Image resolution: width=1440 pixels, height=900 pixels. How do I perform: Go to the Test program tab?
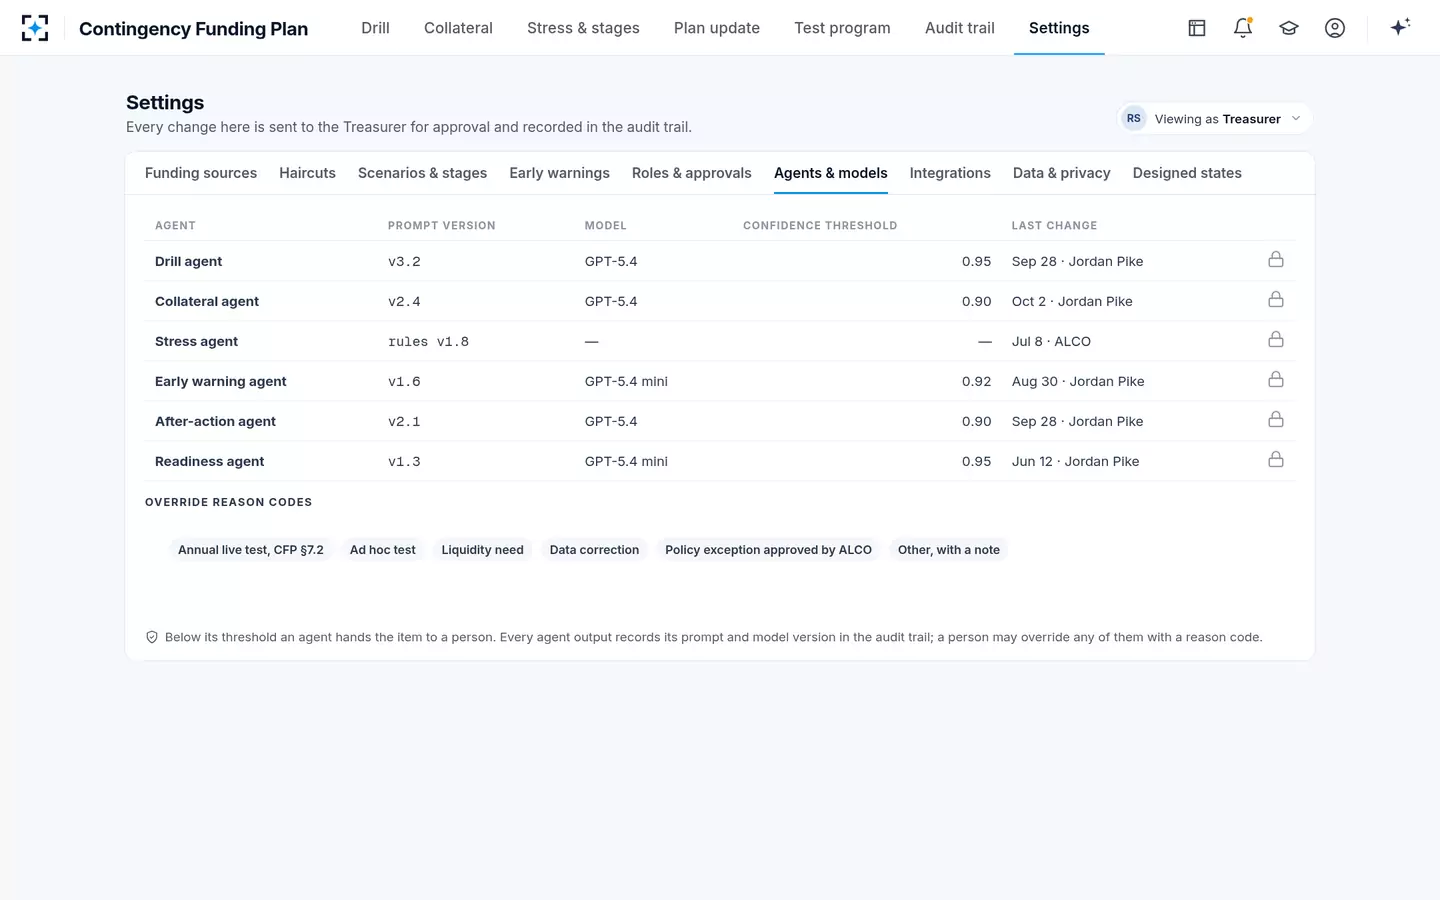(842, 28)
